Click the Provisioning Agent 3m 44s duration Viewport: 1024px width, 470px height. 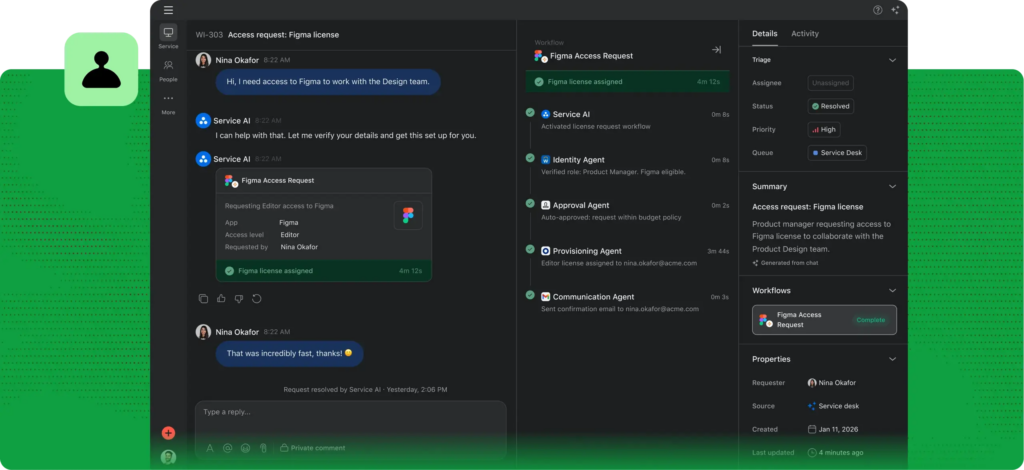(718, 251)
